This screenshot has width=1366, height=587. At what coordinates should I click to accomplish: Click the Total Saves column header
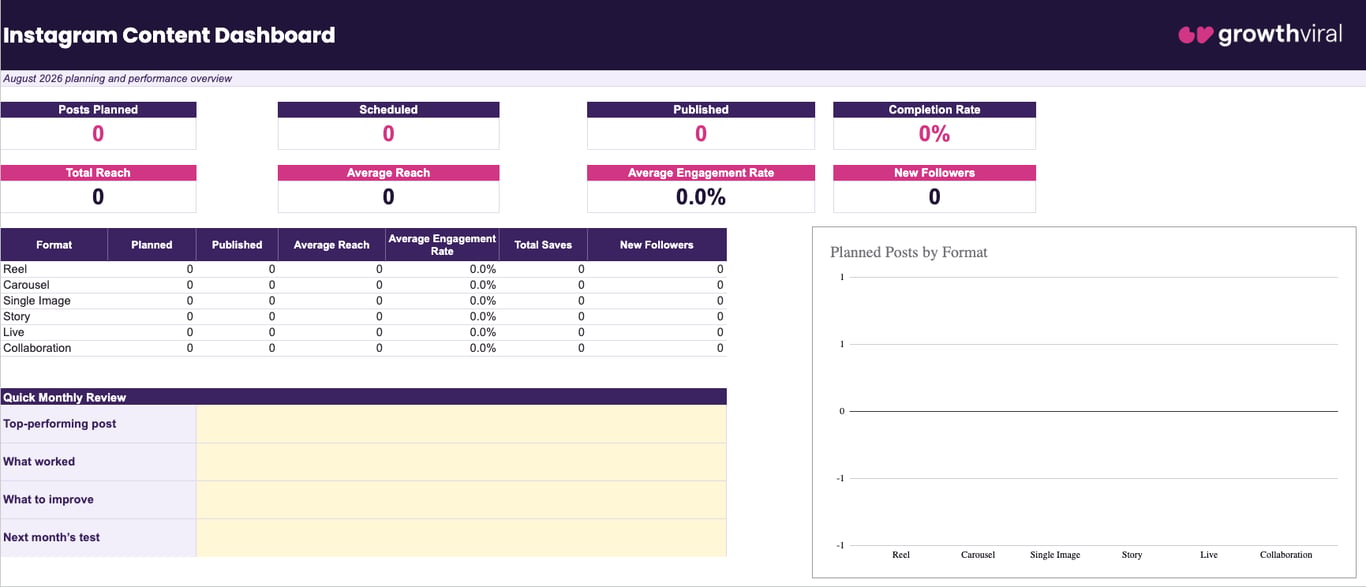pyautogui.click(x=543, y=245)
